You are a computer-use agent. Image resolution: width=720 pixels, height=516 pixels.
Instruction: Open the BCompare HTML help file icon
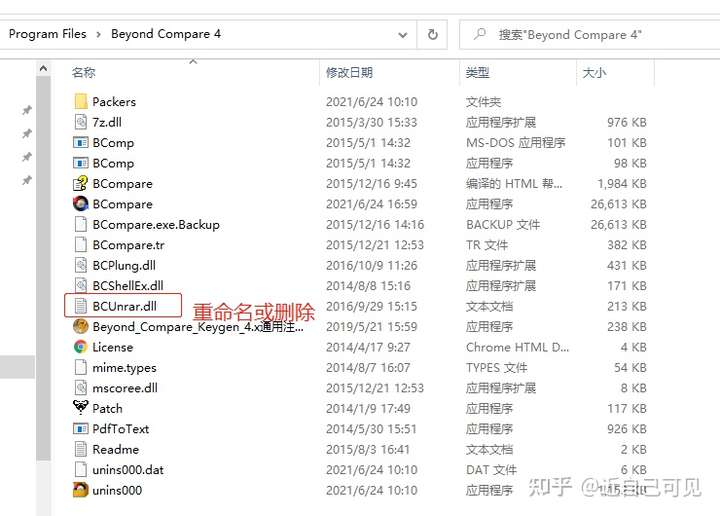[80, 183]
